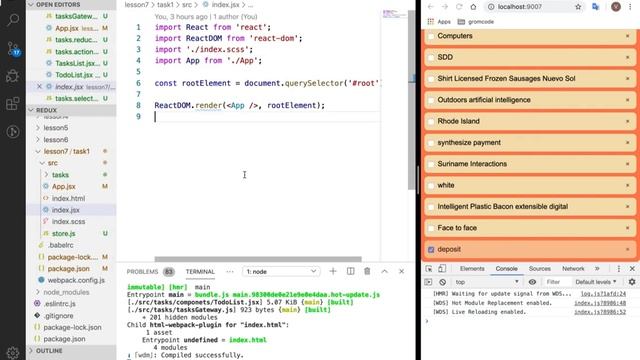640x360 pixels.
Task: Open the console context top dropdown
Action: (486, 282)
